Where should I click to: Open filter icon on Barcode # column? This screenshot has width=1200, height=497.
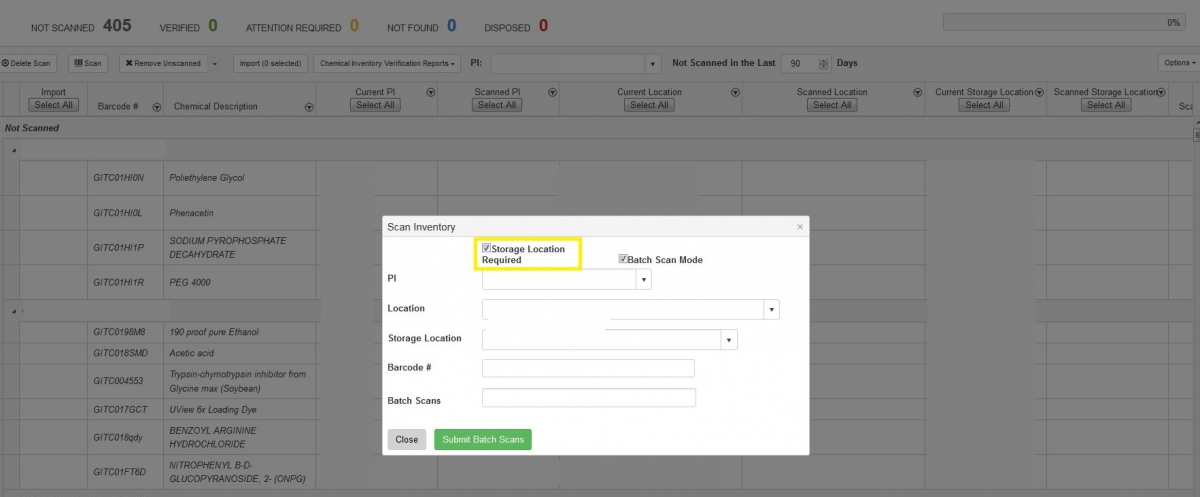[156, 107]
